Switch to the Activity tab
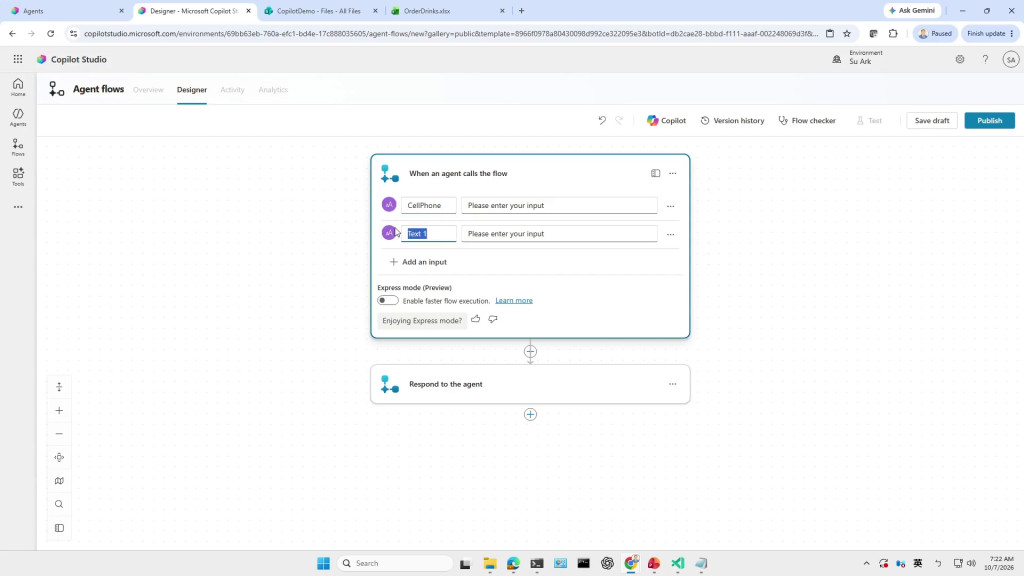 coord(232,89)
